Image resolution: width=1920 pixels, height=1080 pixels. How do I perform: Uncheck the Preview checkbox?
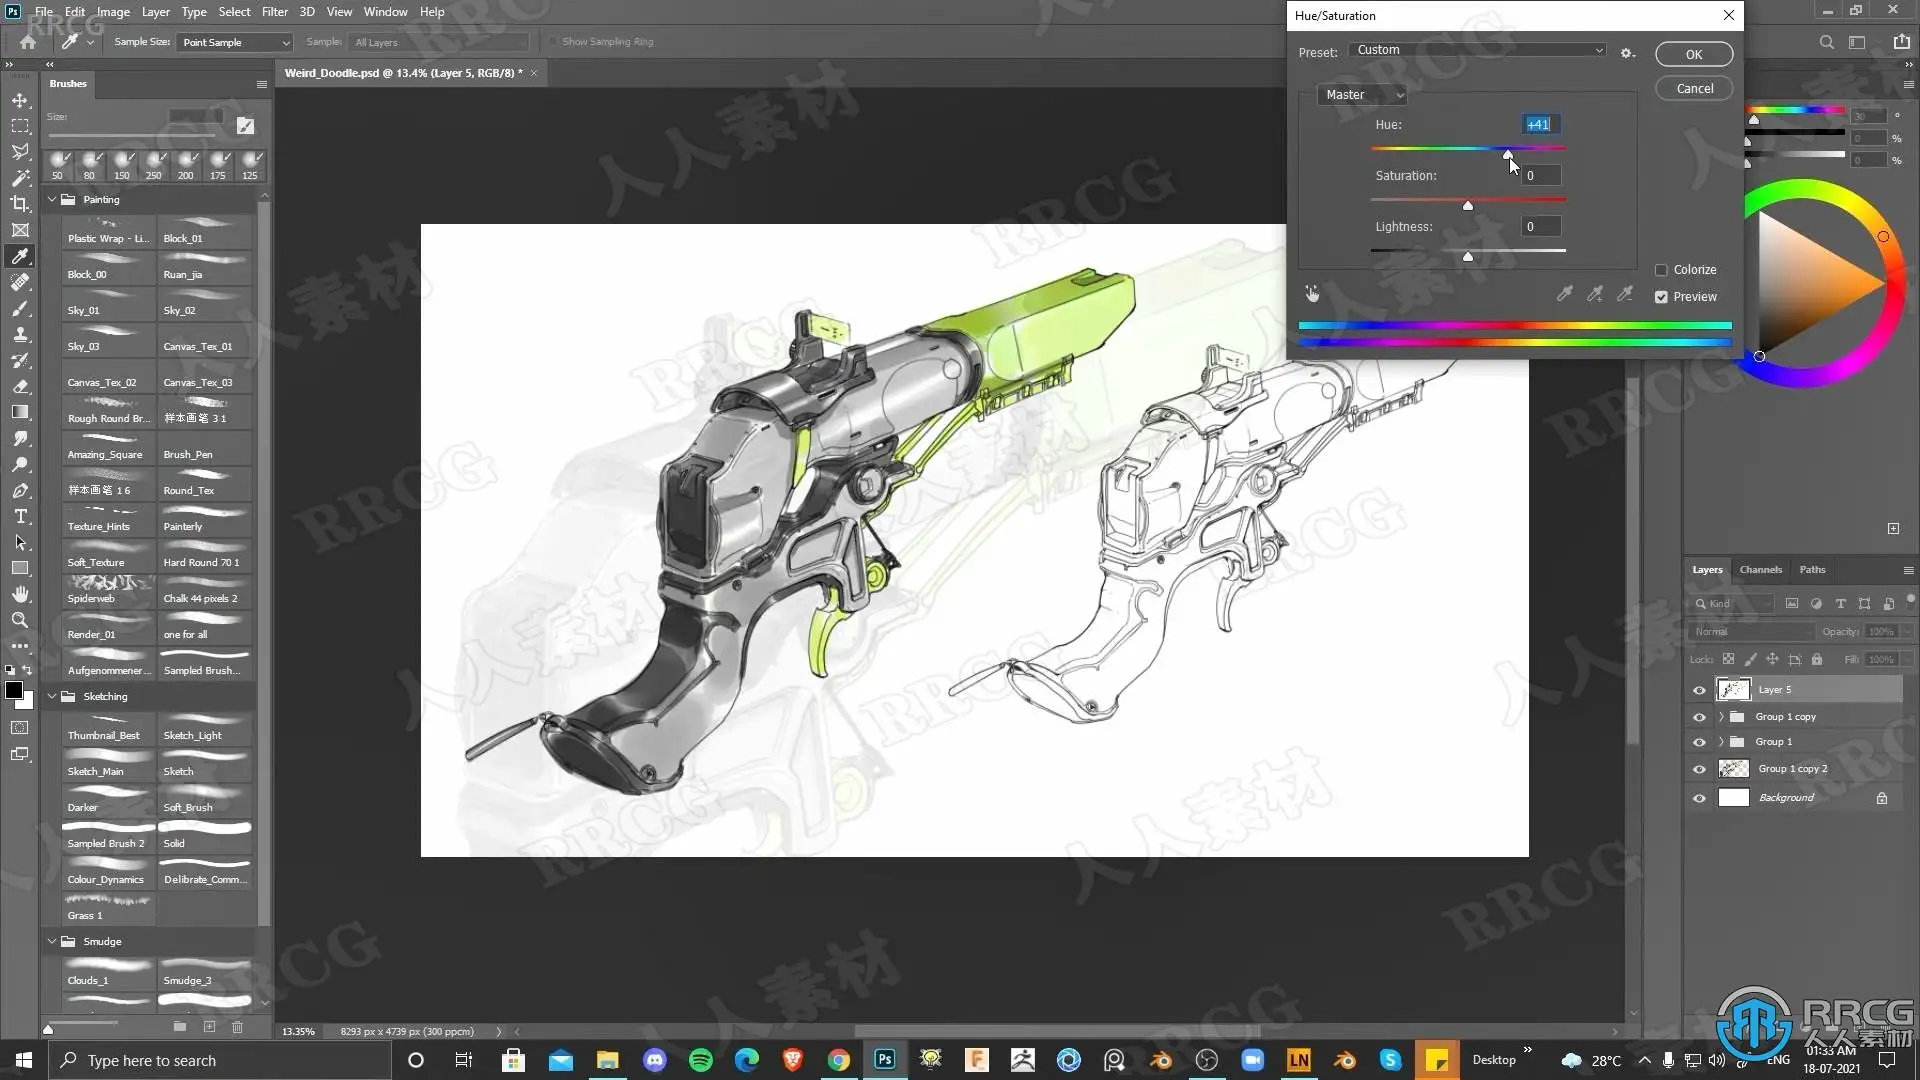1661,297
